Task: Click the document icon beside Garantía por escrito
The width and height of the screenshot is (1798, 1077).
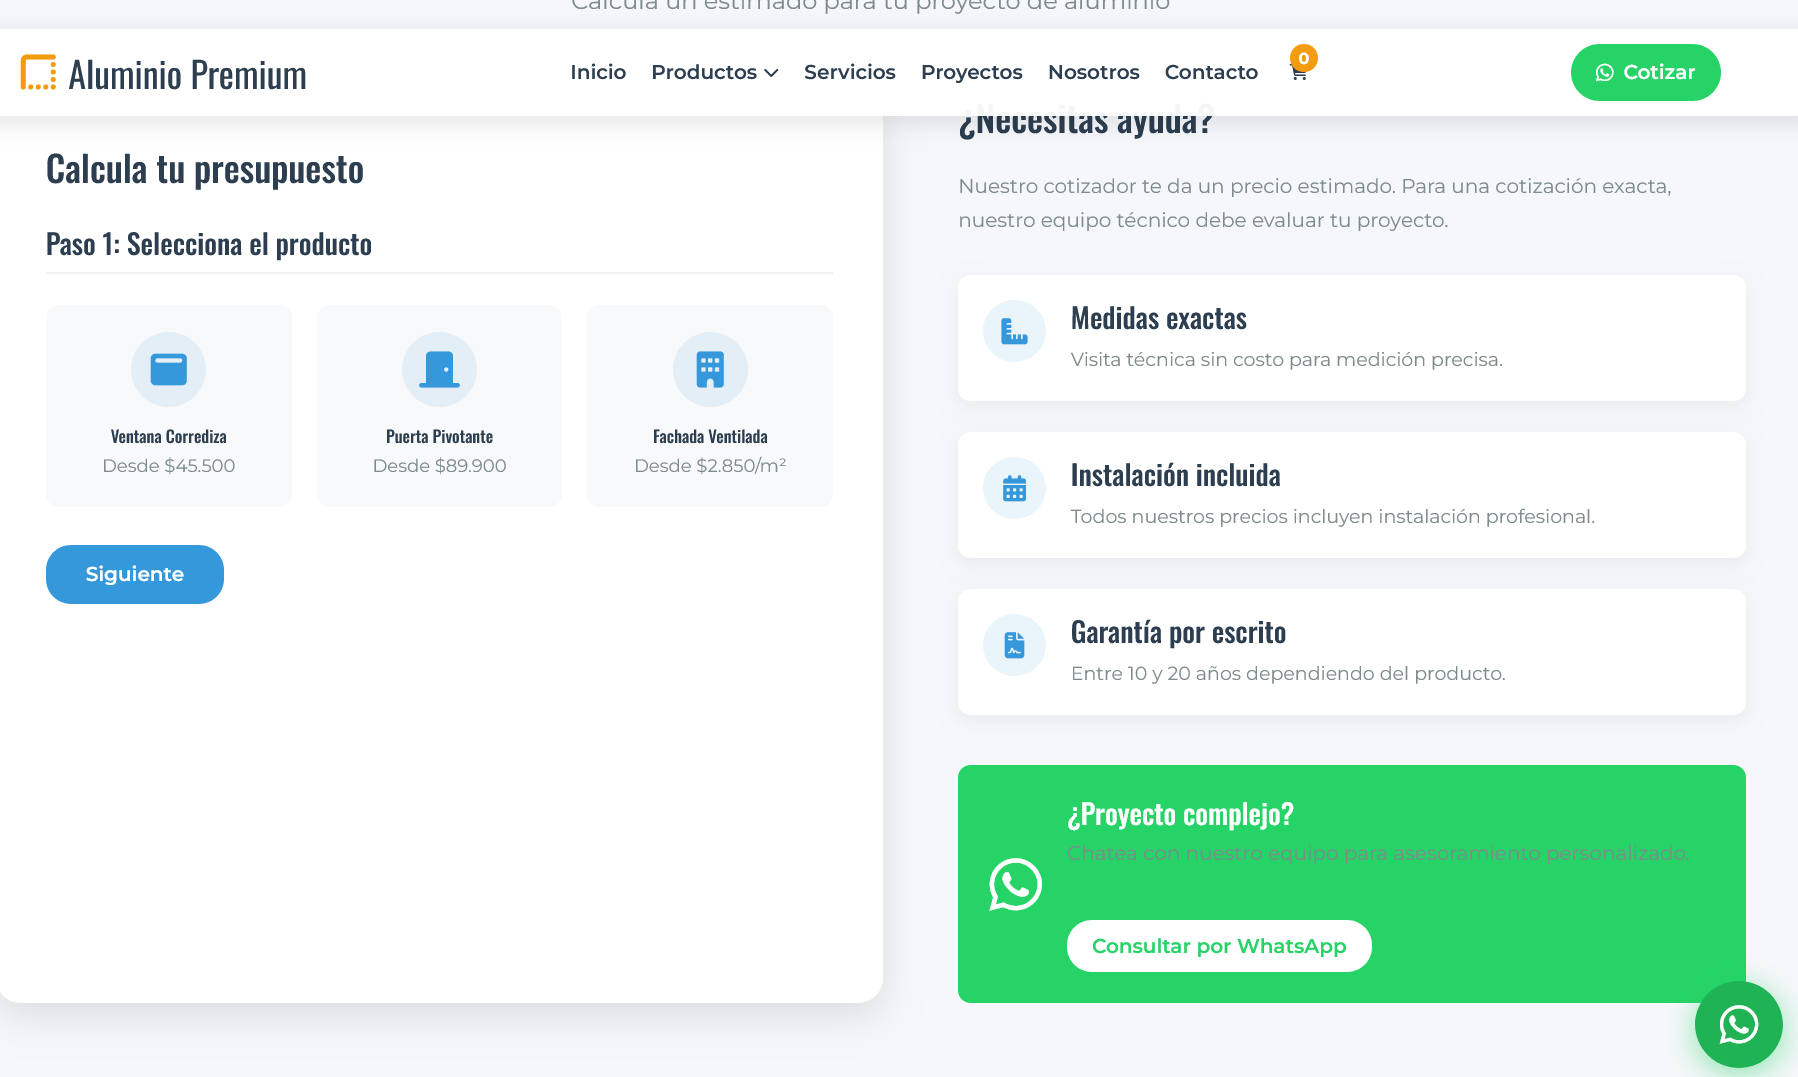Action: 1014,645
